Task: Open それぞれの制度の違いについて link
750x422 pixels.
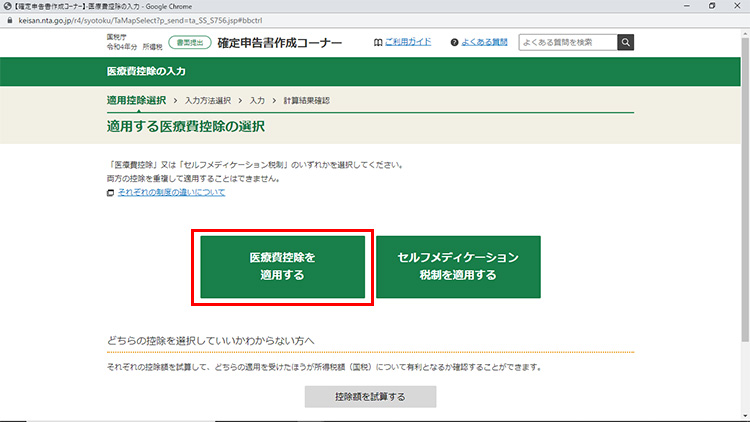Action: click(x=171, y=192)
